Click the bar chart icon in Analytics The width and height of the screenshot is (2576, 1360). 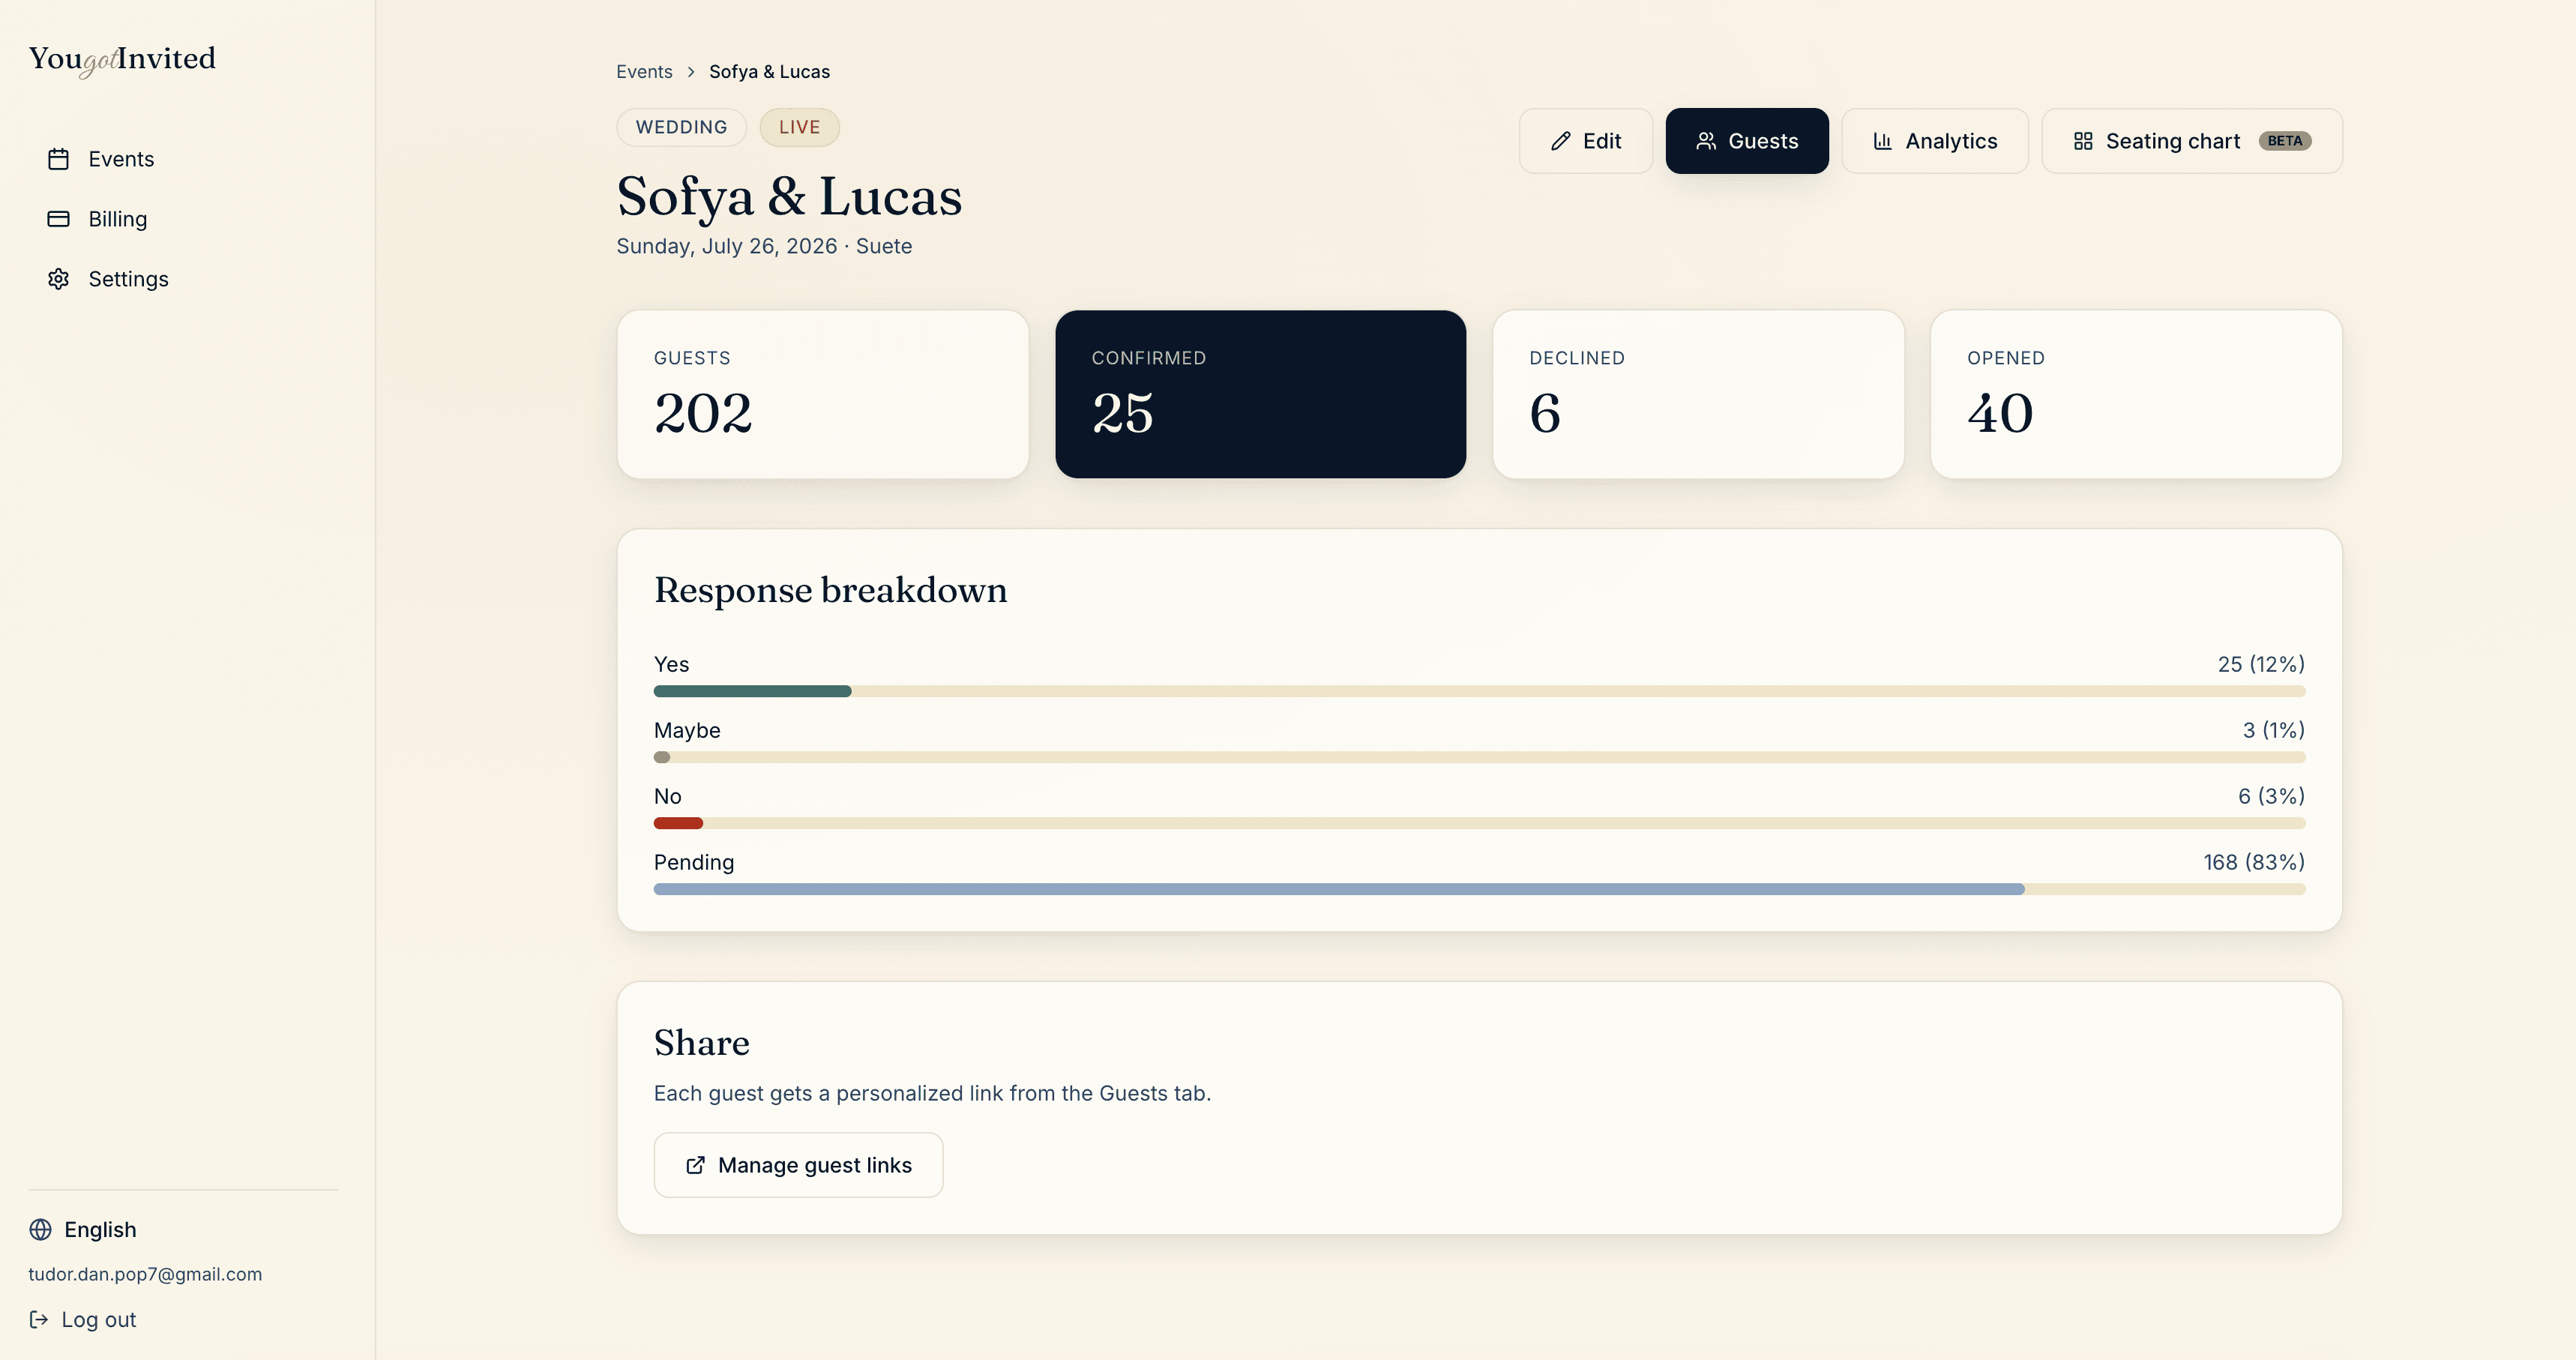(x=1882, y=141)
